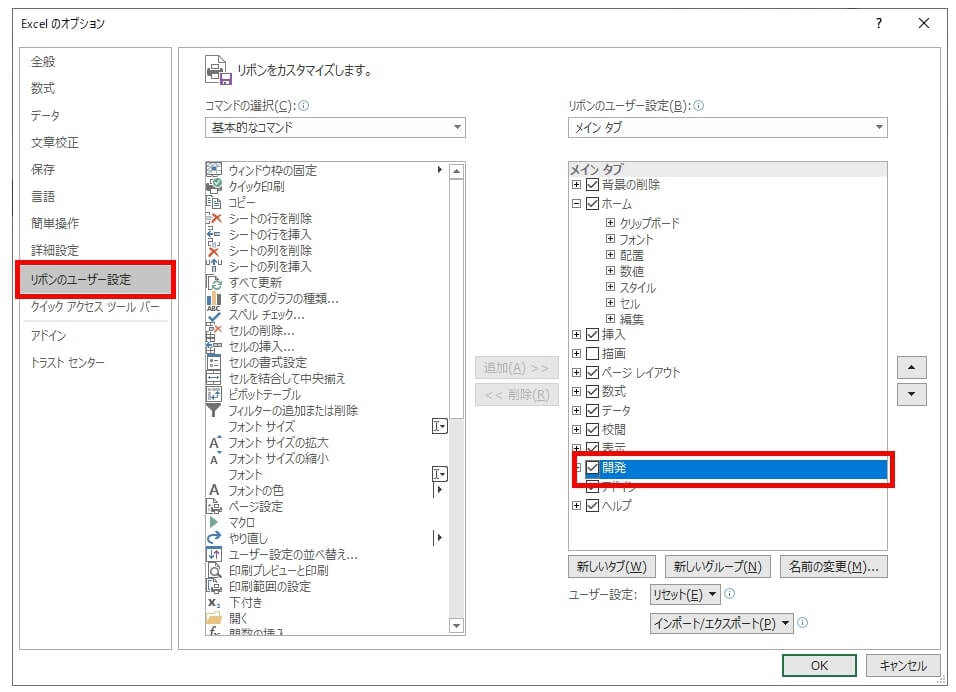This screenshot has width=956, height=692.
Task: Select the Quick Print (クイック印刷) icon
Action: pyautogui.click(x=213, y=186)
